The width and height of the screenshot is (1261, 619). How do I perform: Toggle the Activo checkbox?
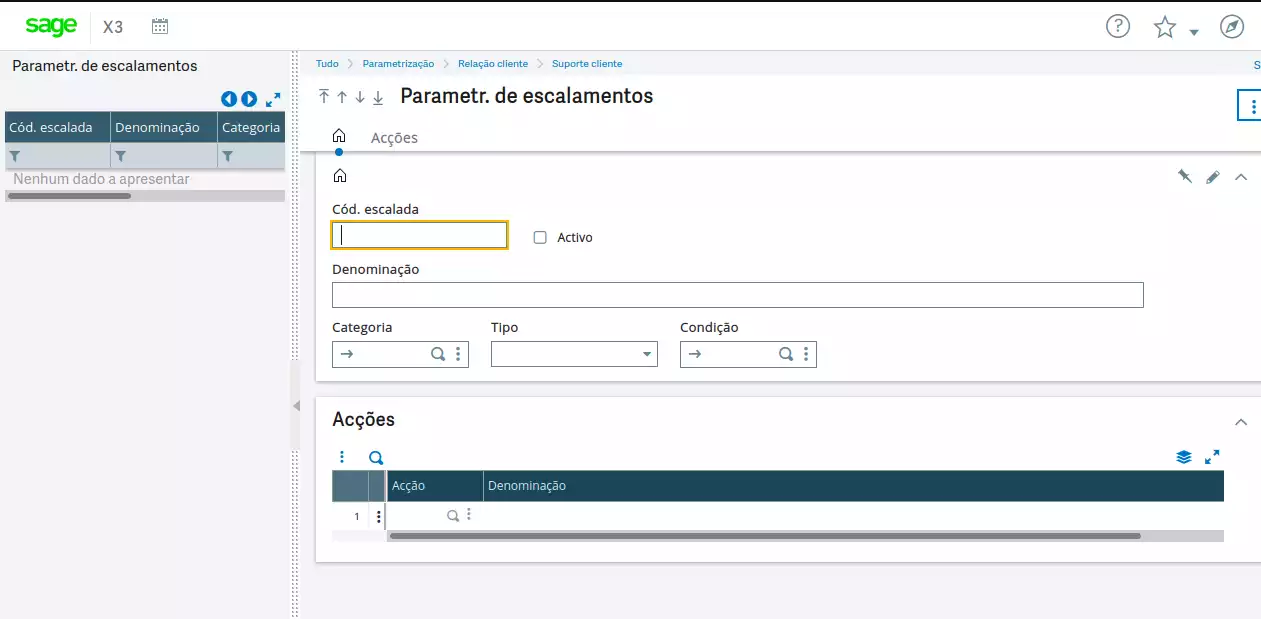pyautogui.click(x=540, y=238)
